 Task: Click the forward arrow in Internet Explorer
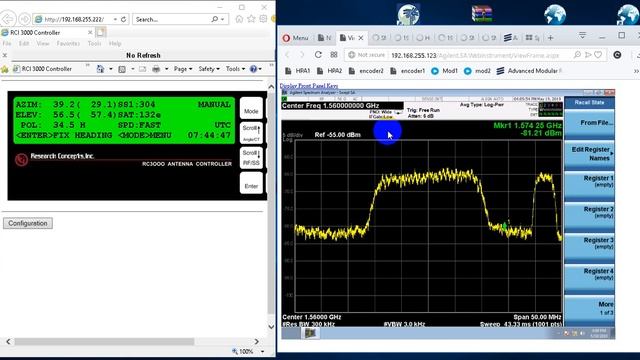(x=24, y=19)
